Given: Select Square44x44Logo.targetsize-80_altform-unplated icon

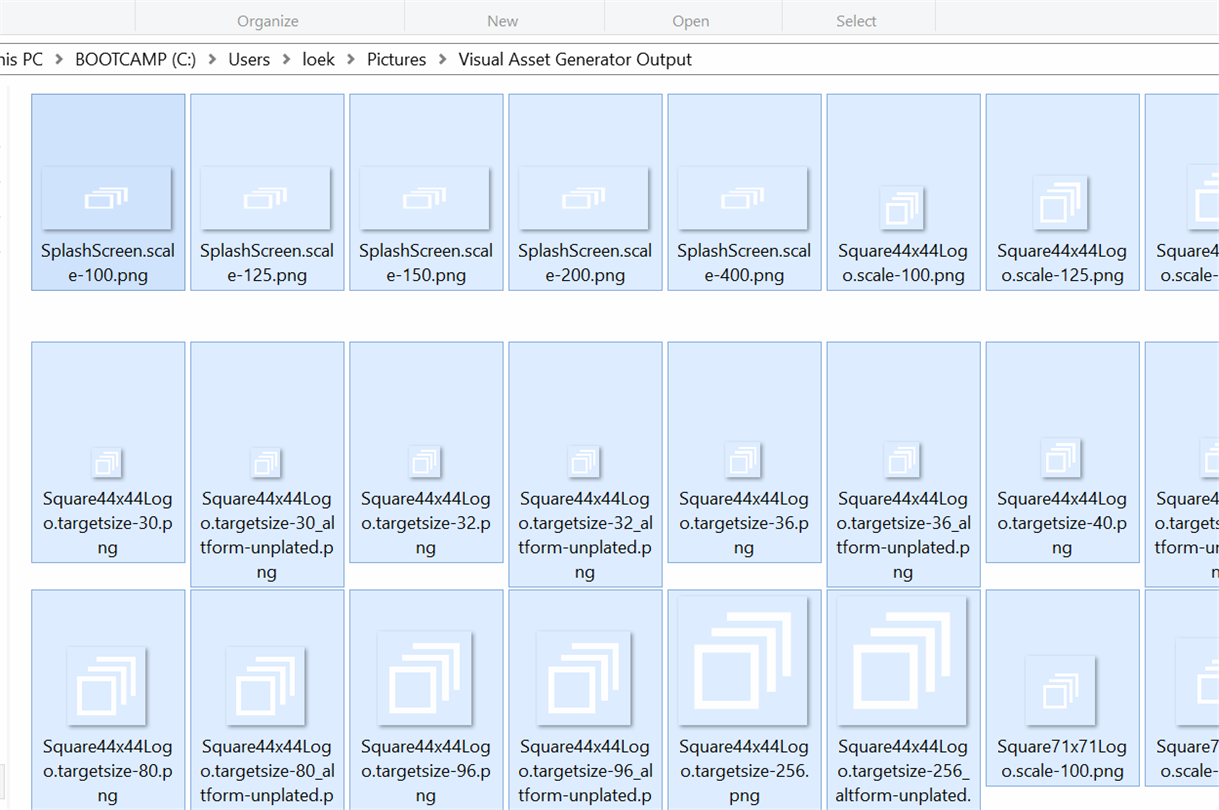Looking at the screenshot, I should click(266, 686).
